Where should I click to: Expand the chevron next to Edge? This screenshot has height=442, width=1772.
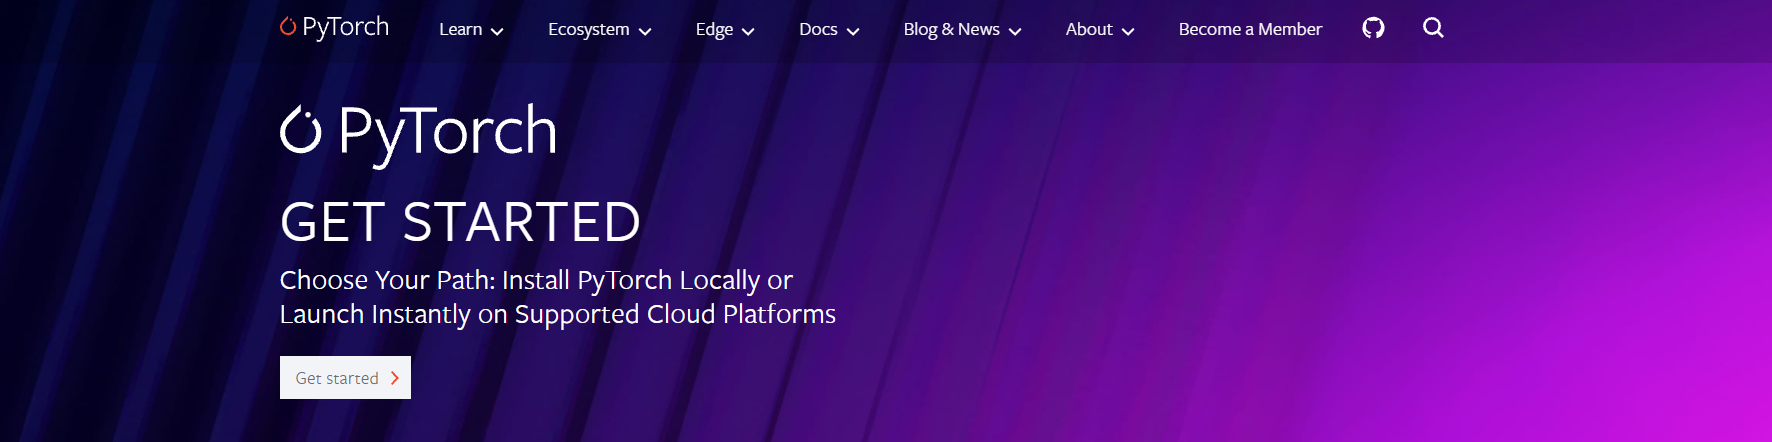pos(748,32)
